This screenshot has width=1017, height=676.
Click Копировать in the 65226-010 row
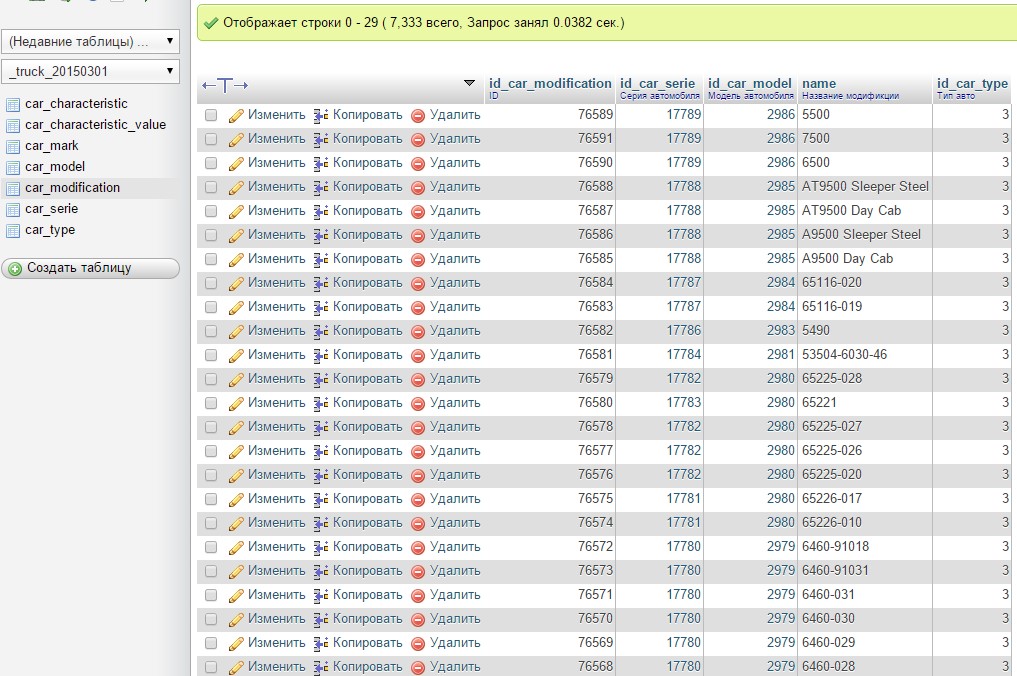click(x=367, y=523)
